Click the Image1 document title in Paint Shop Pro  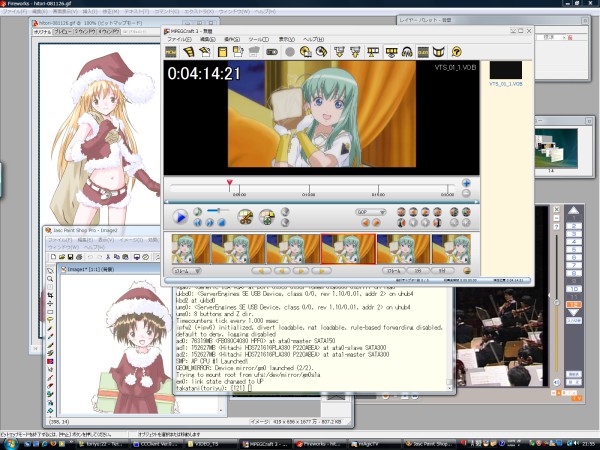point(91,269)
